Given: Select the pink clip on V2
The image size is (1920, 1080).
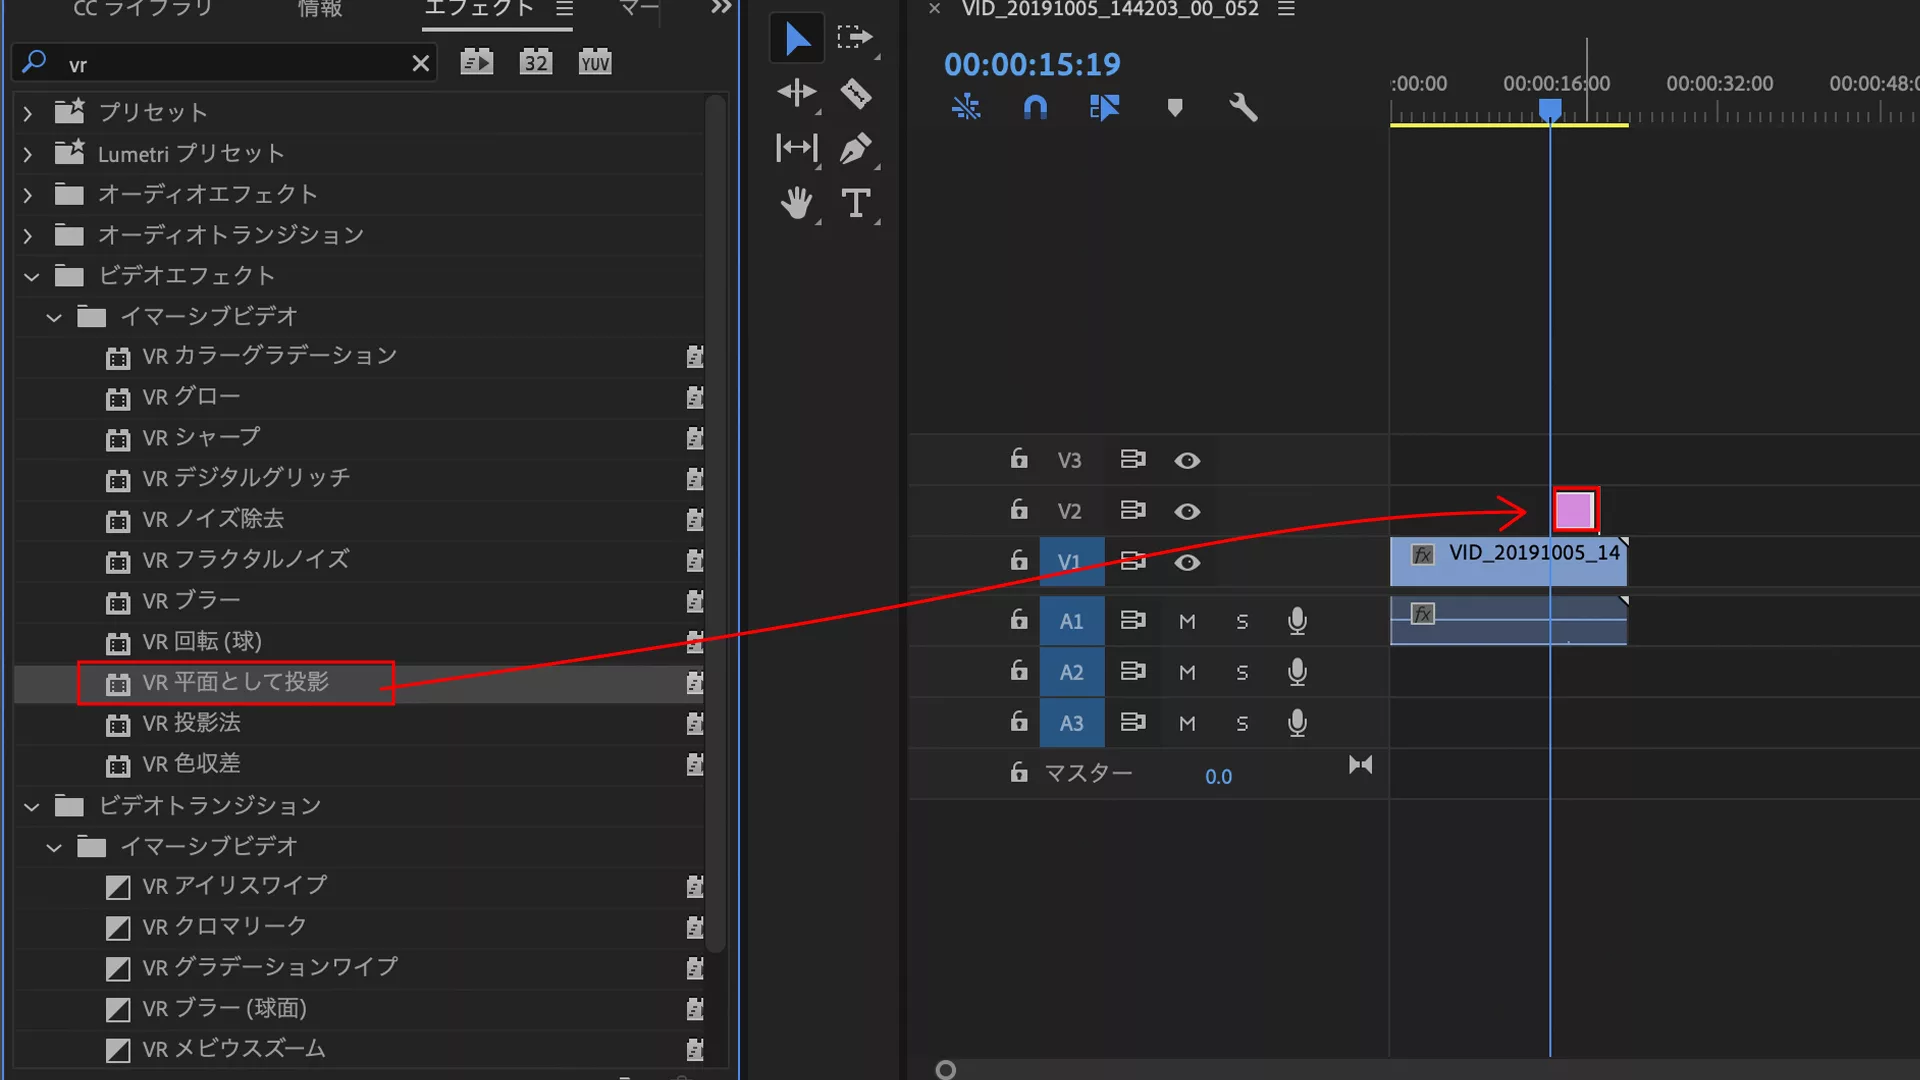Looking at the screenshot, I should pyautogui.click(x=1574, y=511).
